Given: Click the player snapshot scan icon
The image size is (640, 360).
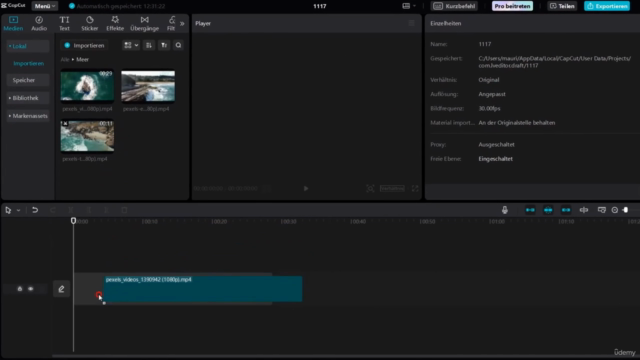Looking at the screenshot, I should pos(370,188).
